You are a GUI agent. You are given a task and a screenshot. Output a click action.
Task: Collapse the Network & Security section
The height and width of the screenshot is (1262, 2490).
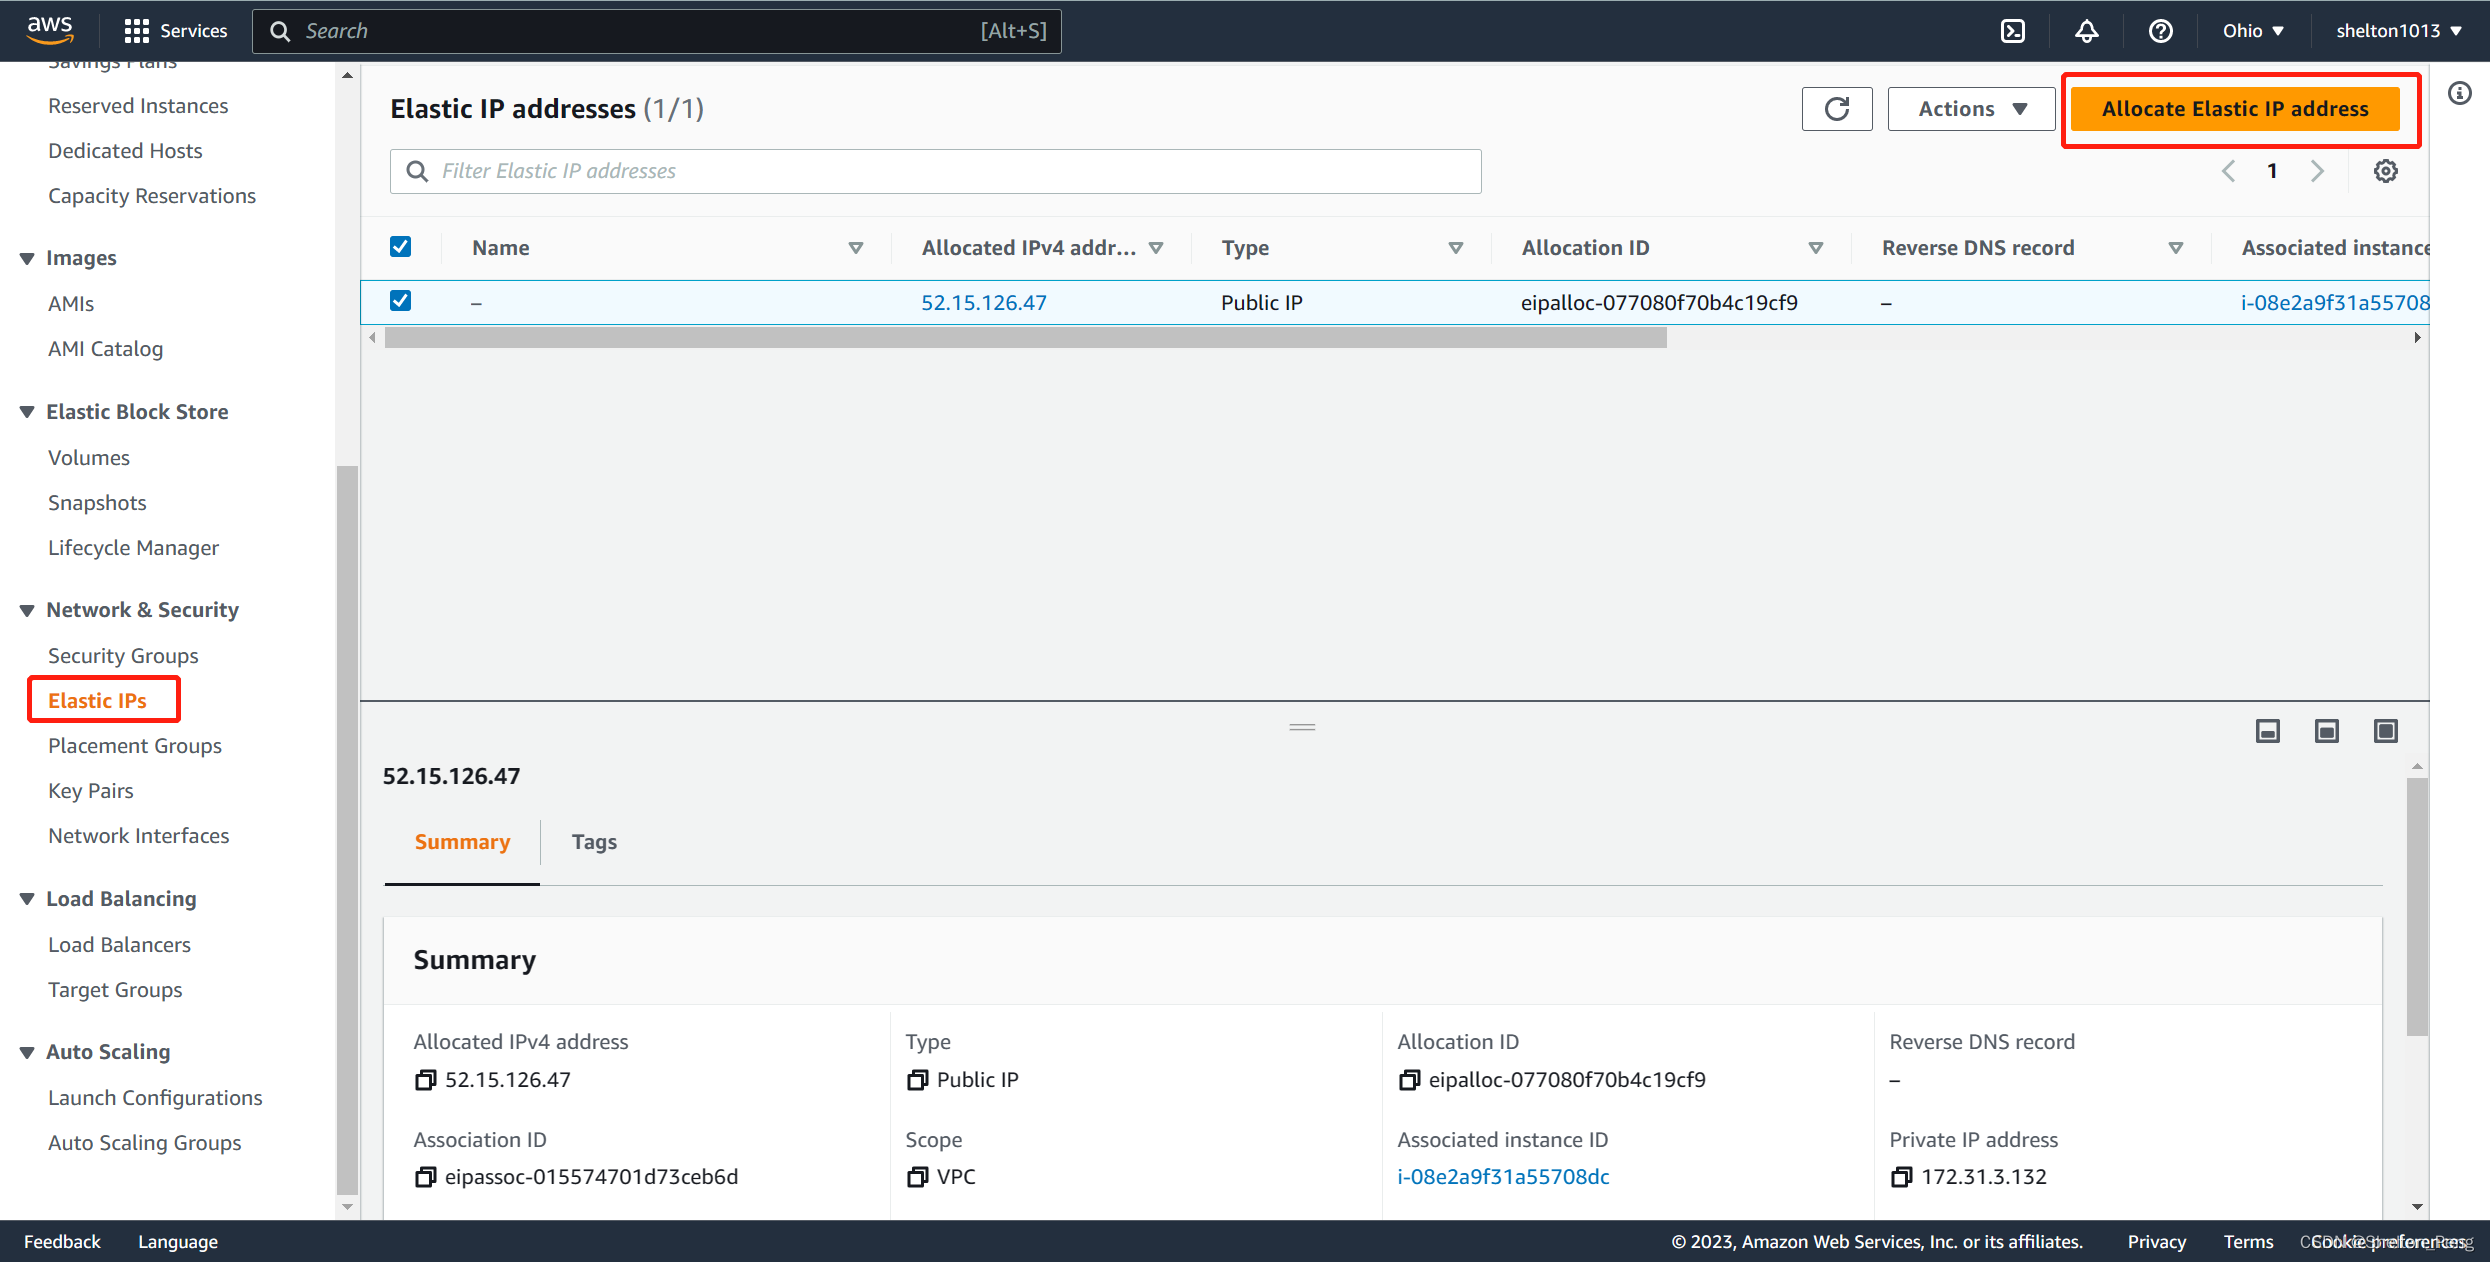[x=27, y=611]
